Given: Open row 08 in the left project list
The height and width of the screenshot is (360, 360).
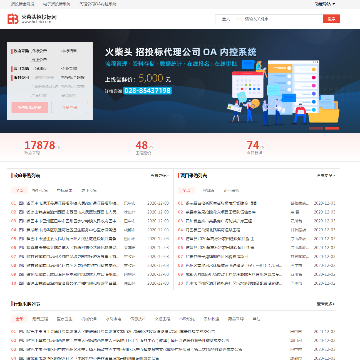Looking at the screenshot, I should click(x=90, y=266).
